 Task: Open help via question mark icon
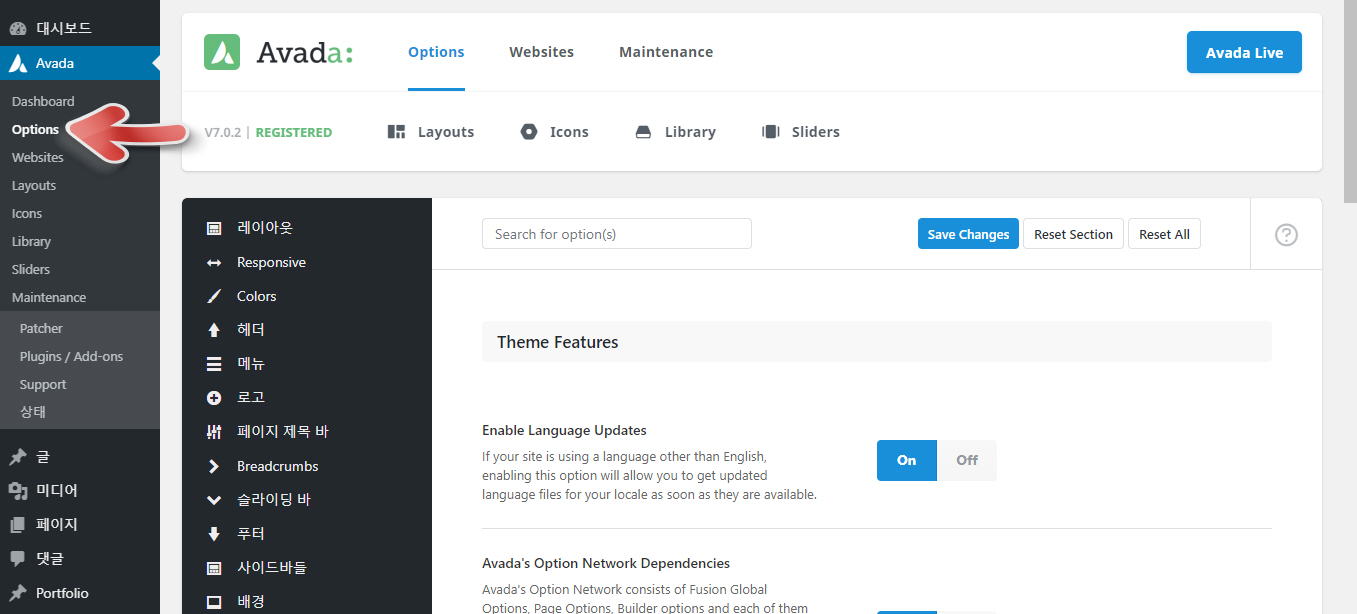click(x=1286, y=234)
